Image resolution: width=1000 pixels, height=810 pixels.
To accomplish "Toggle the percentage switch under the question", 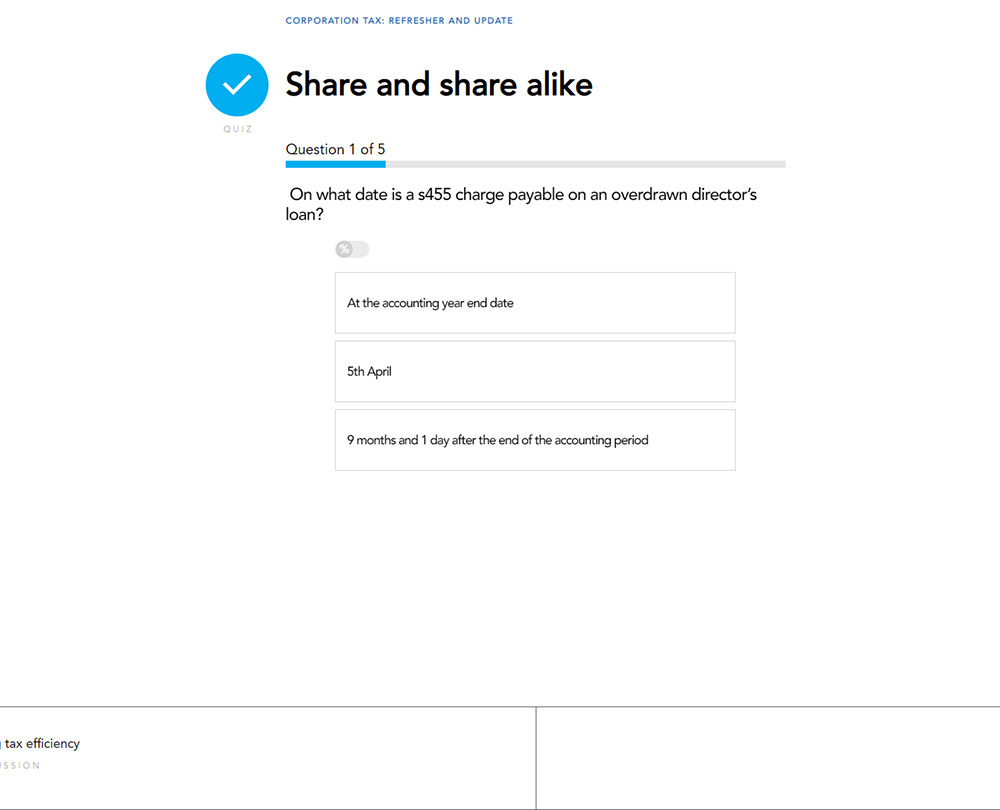I will click(352, 249).
